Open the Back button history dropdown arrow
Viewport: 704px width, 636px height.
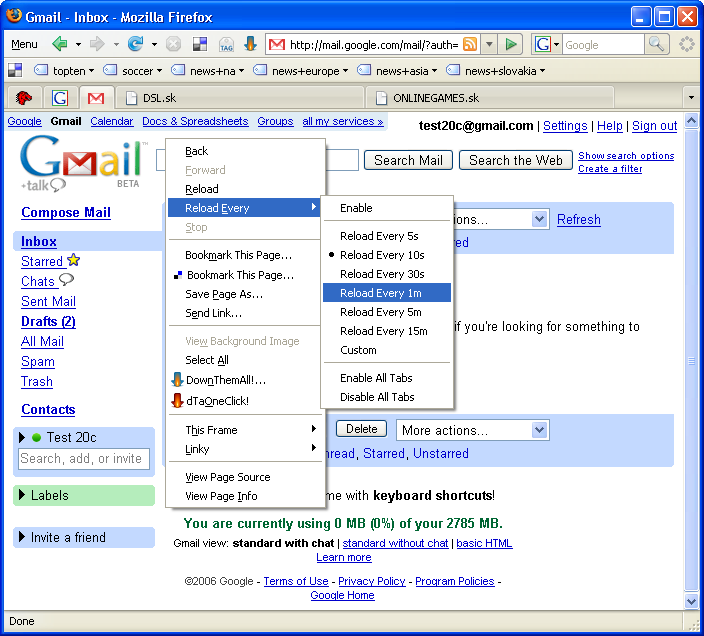(x=78, y=44)
